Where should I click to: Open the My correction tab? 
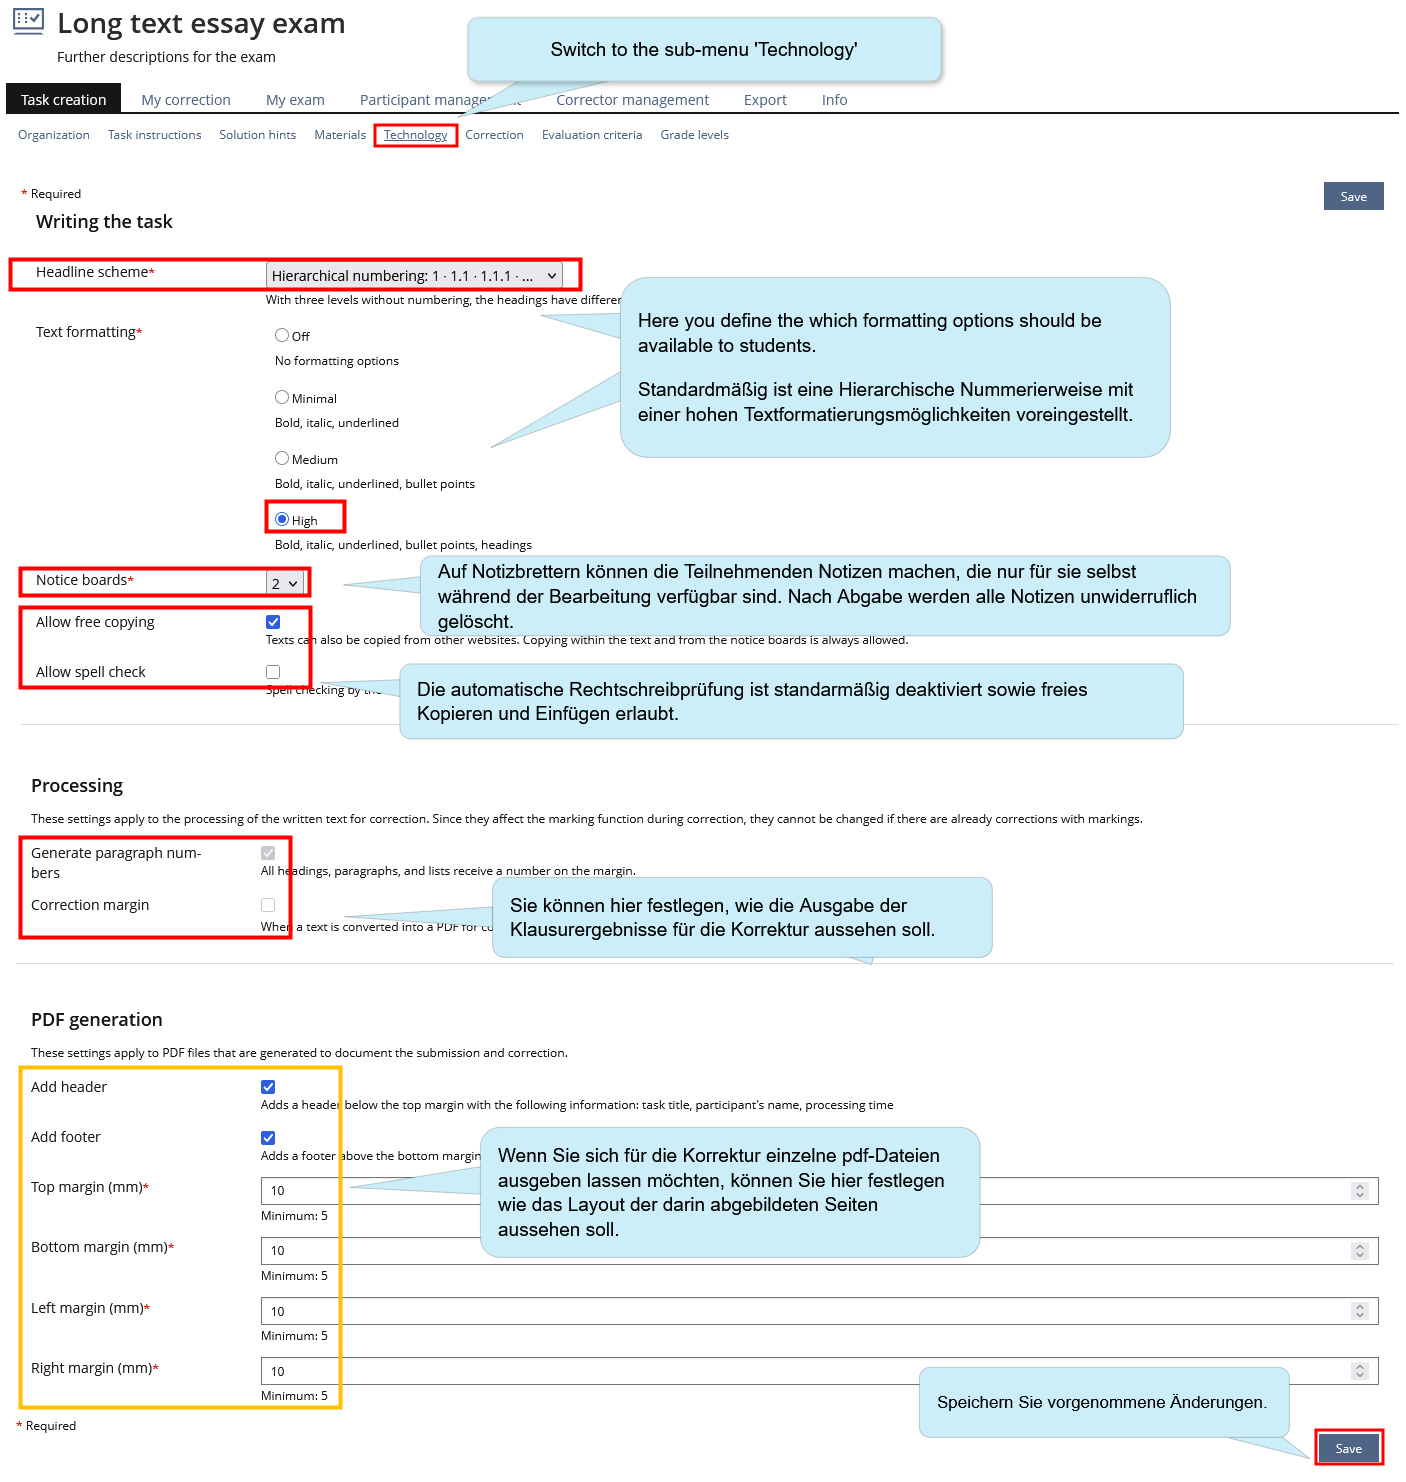pyautogui.click(x=186, y=100)
